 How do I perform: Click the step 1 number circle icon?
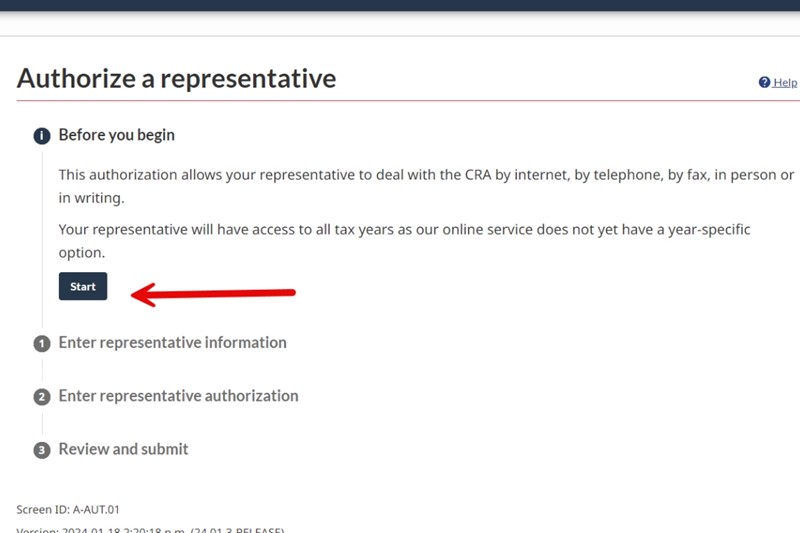pos(42,344)
